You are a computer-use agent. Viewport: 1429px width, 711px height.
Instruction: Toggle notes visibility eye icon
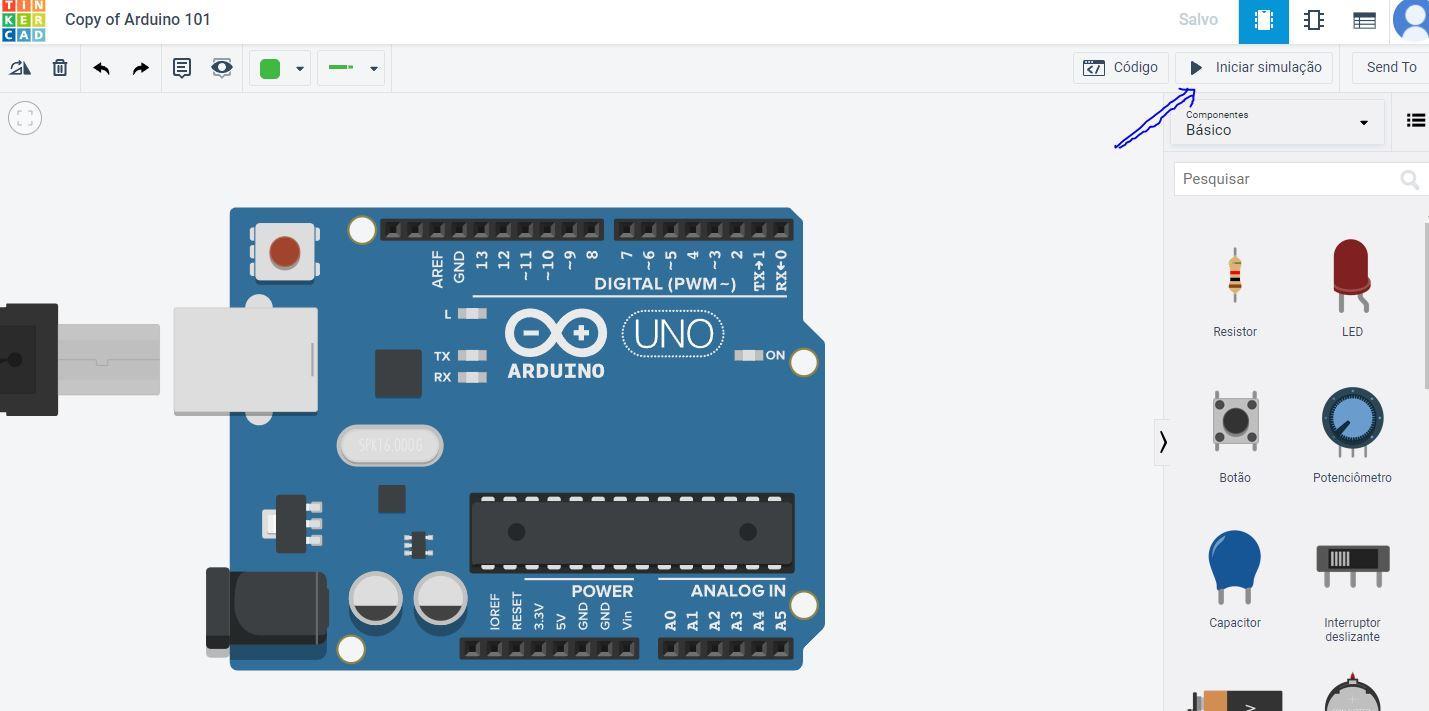[222, 68]
